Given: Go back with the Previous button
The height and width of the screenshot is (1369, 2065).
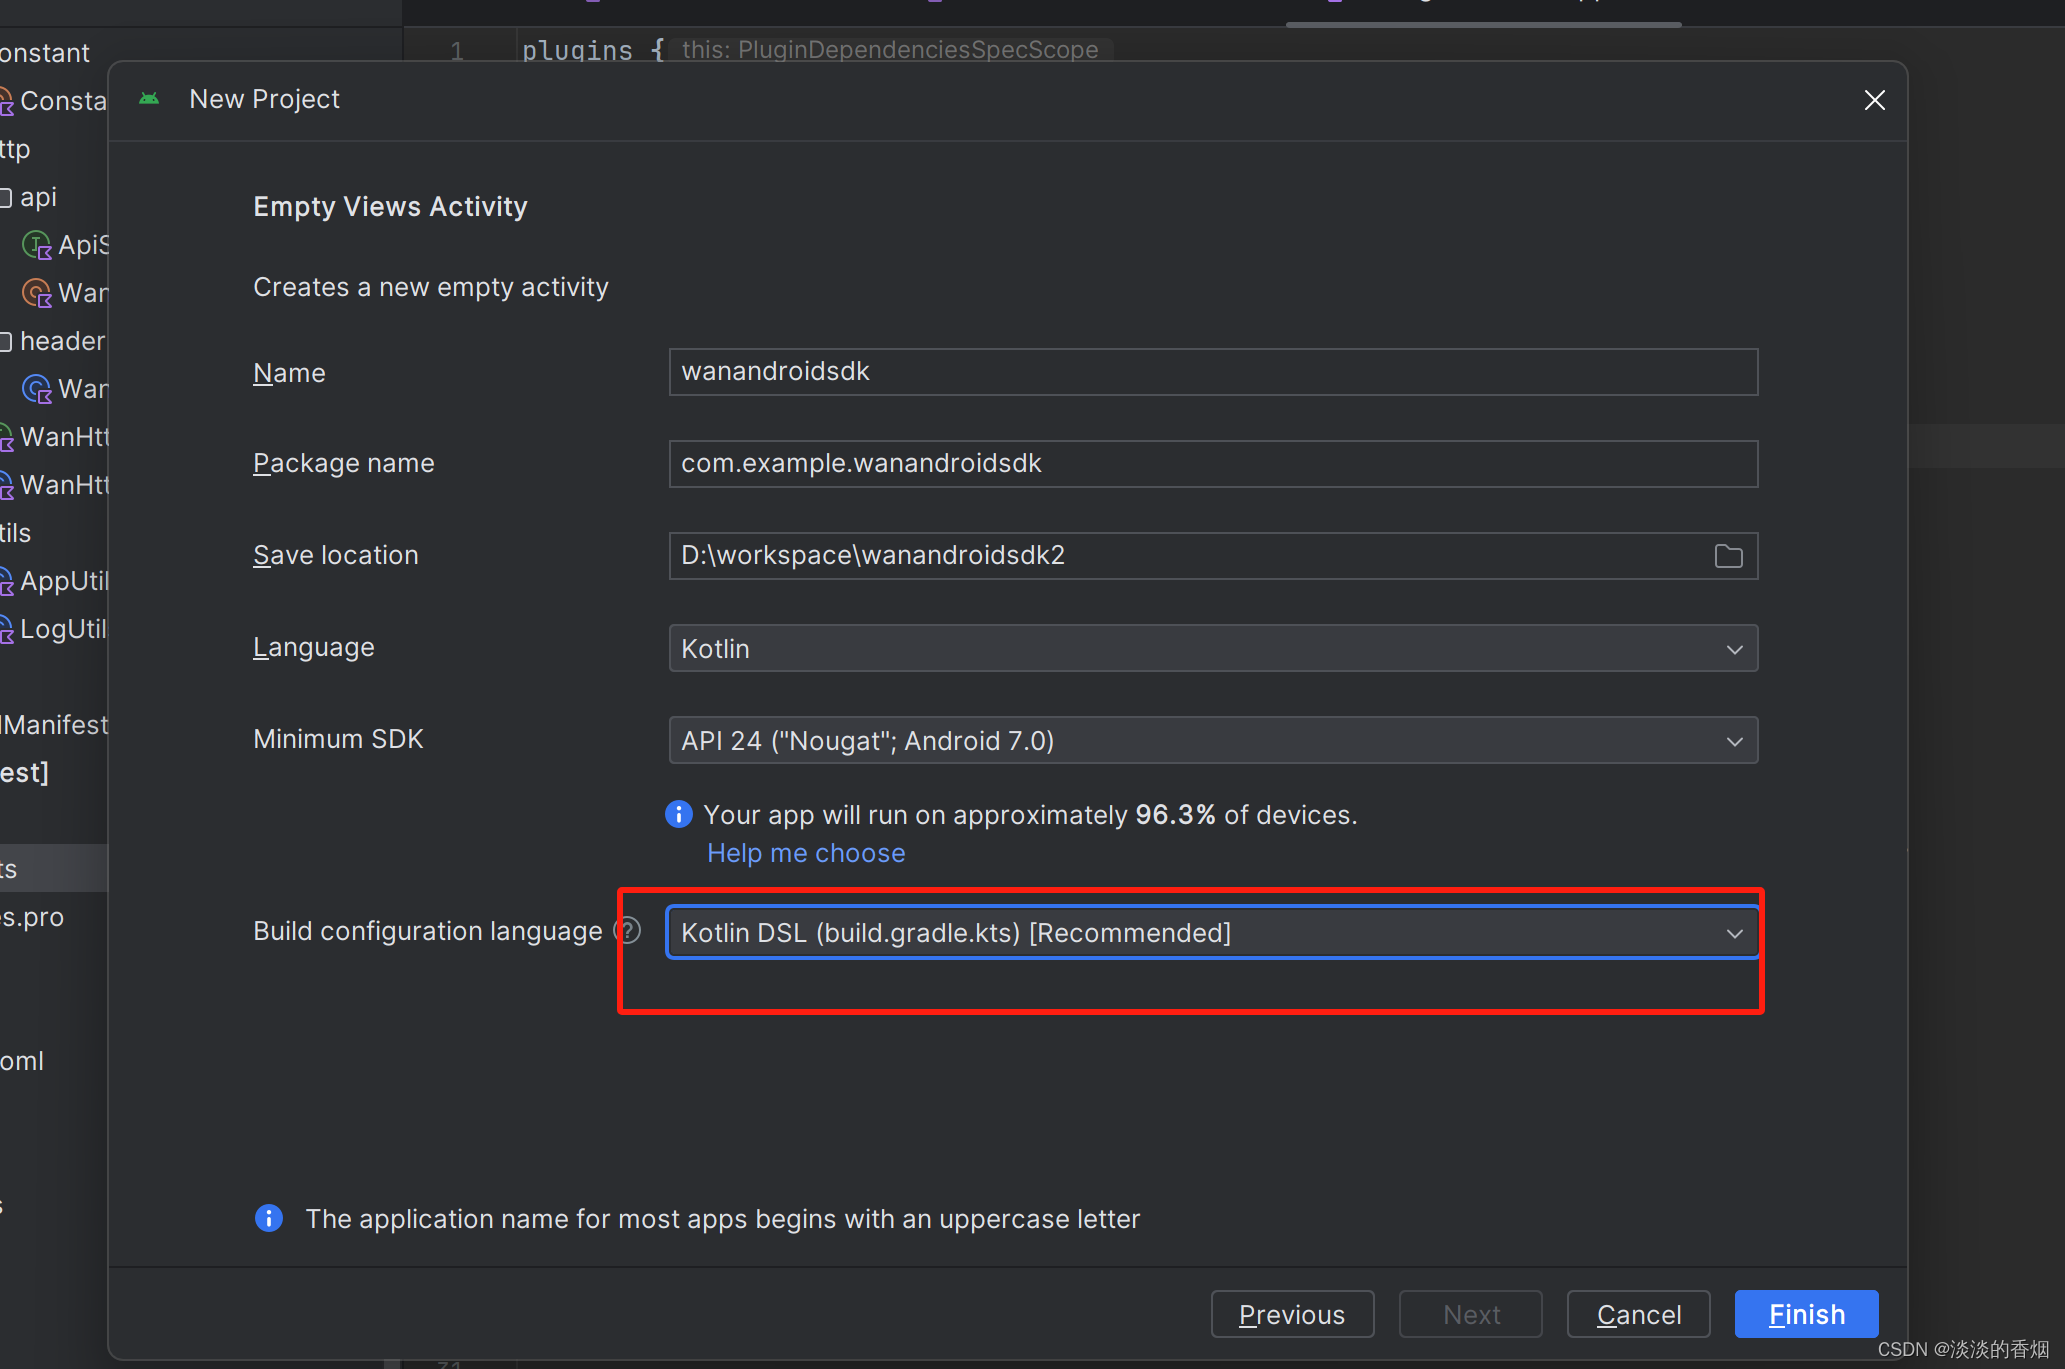Looking at the screenshot, I should [x=1292, y=1314].
